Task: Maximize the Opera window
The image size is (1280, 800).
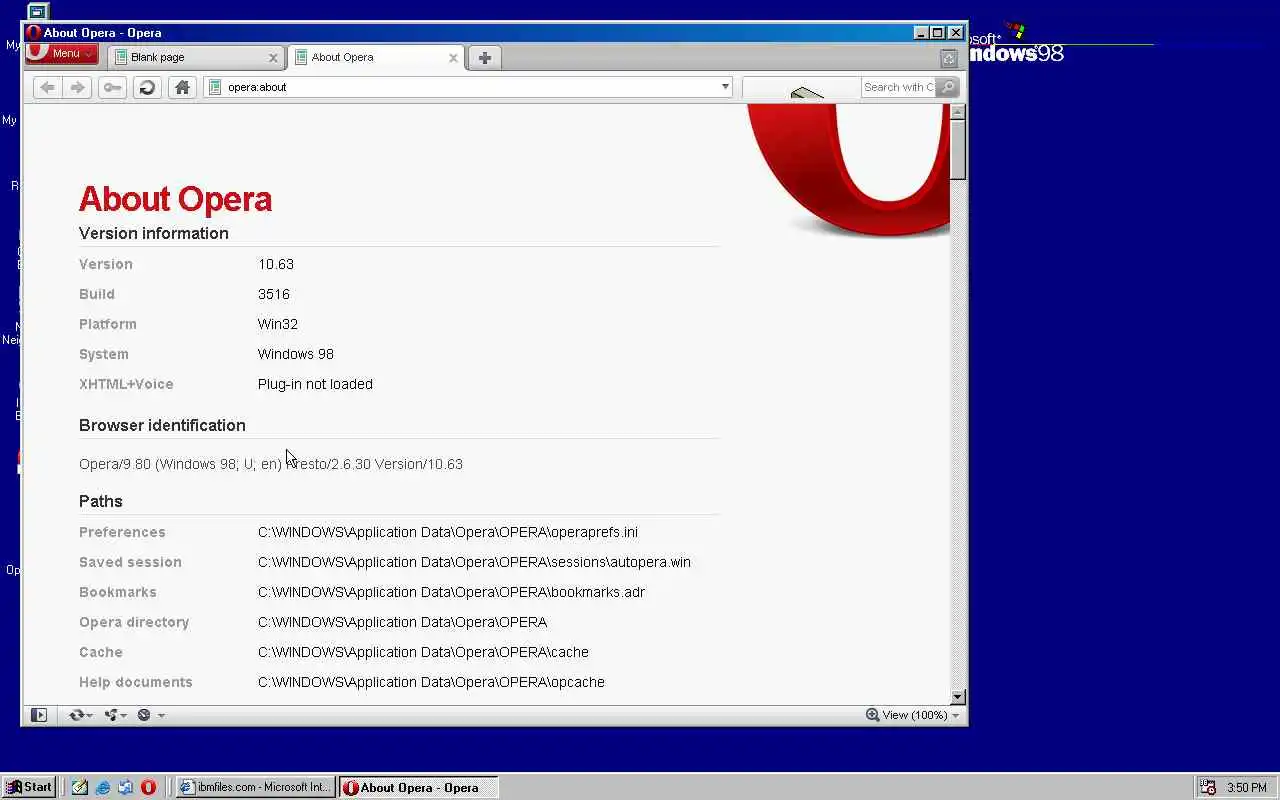Action: pos(938,33)
